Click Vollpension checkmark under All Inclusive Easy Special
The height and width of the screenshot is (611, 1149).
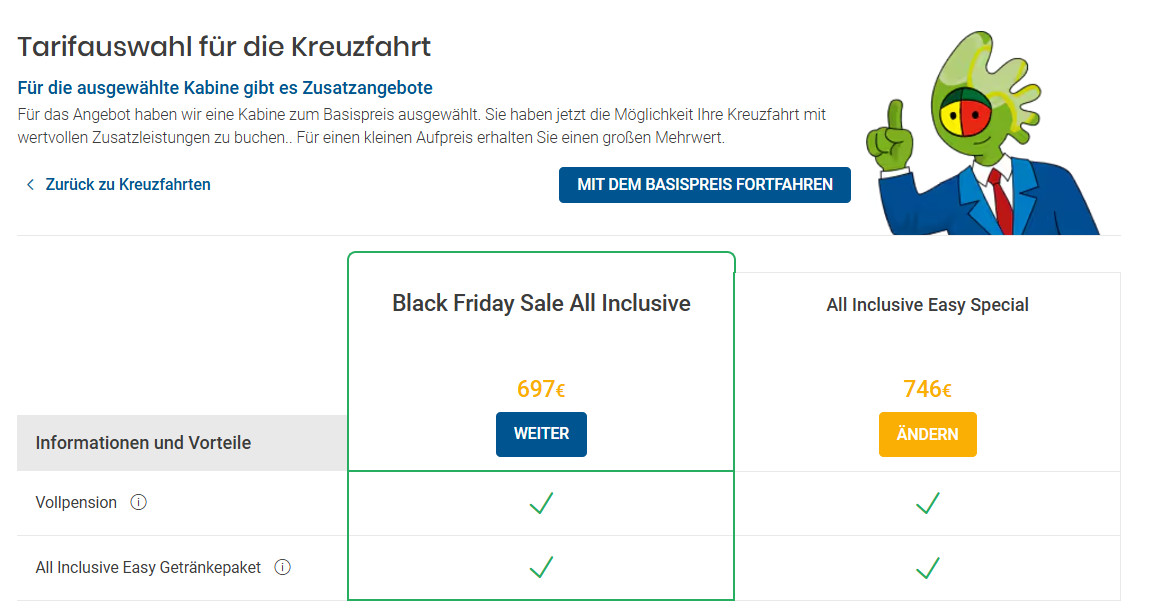coord(927,503)
